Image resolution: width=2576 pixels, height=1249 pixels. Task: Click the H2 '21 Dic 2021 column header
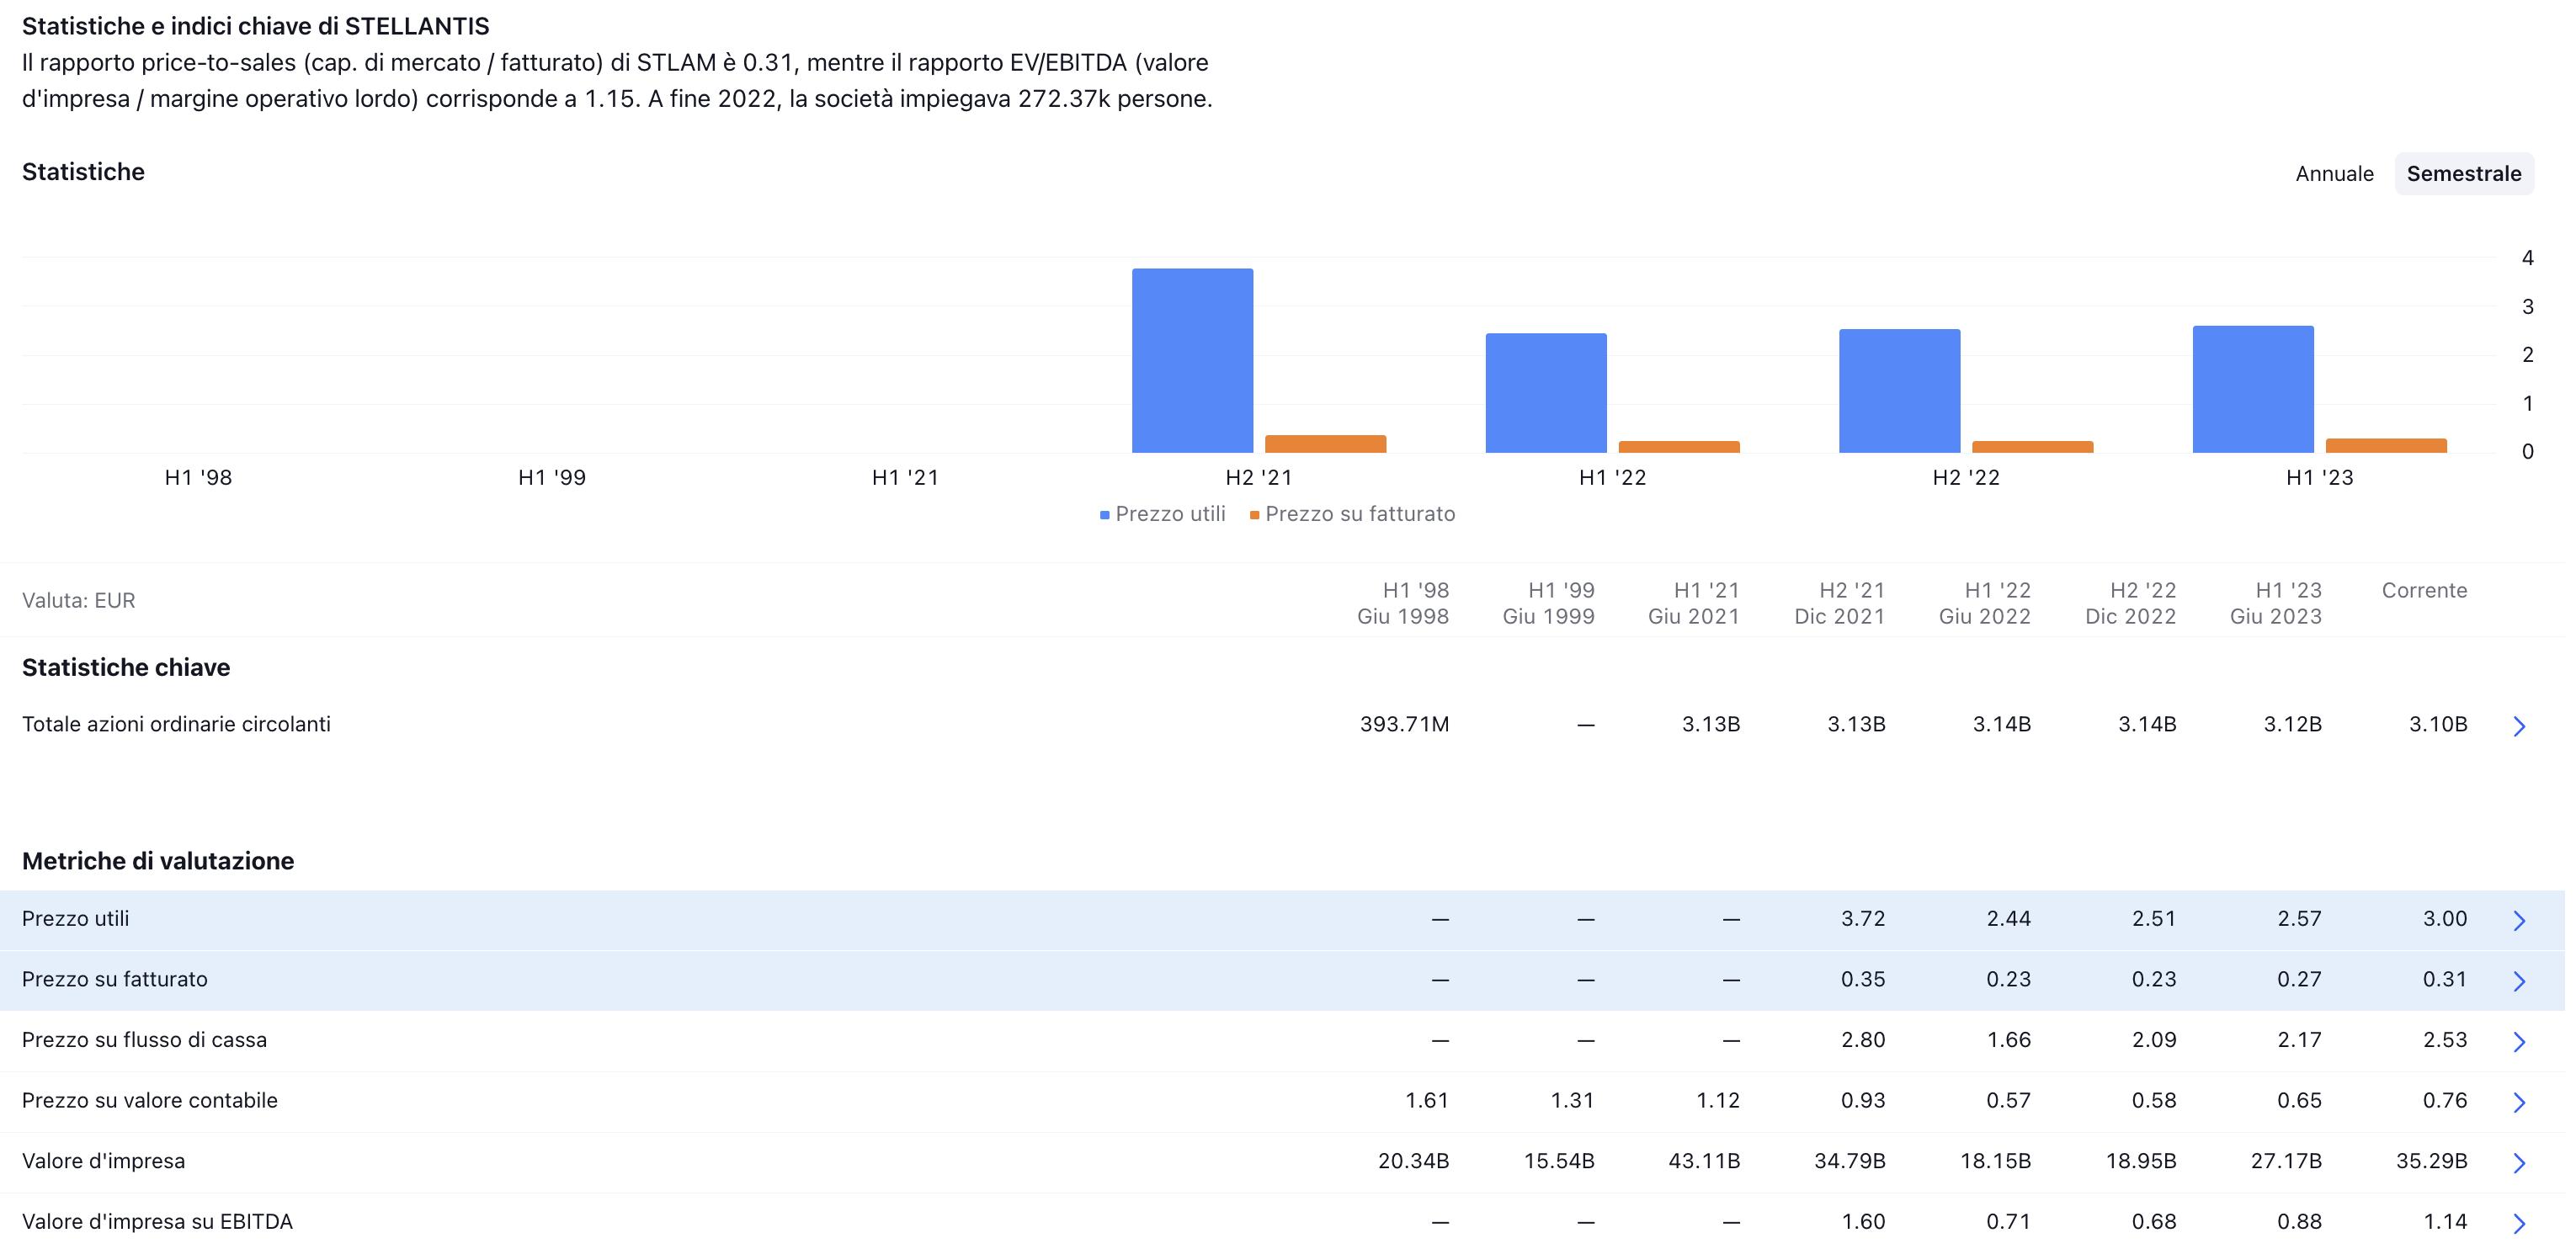1839,603
